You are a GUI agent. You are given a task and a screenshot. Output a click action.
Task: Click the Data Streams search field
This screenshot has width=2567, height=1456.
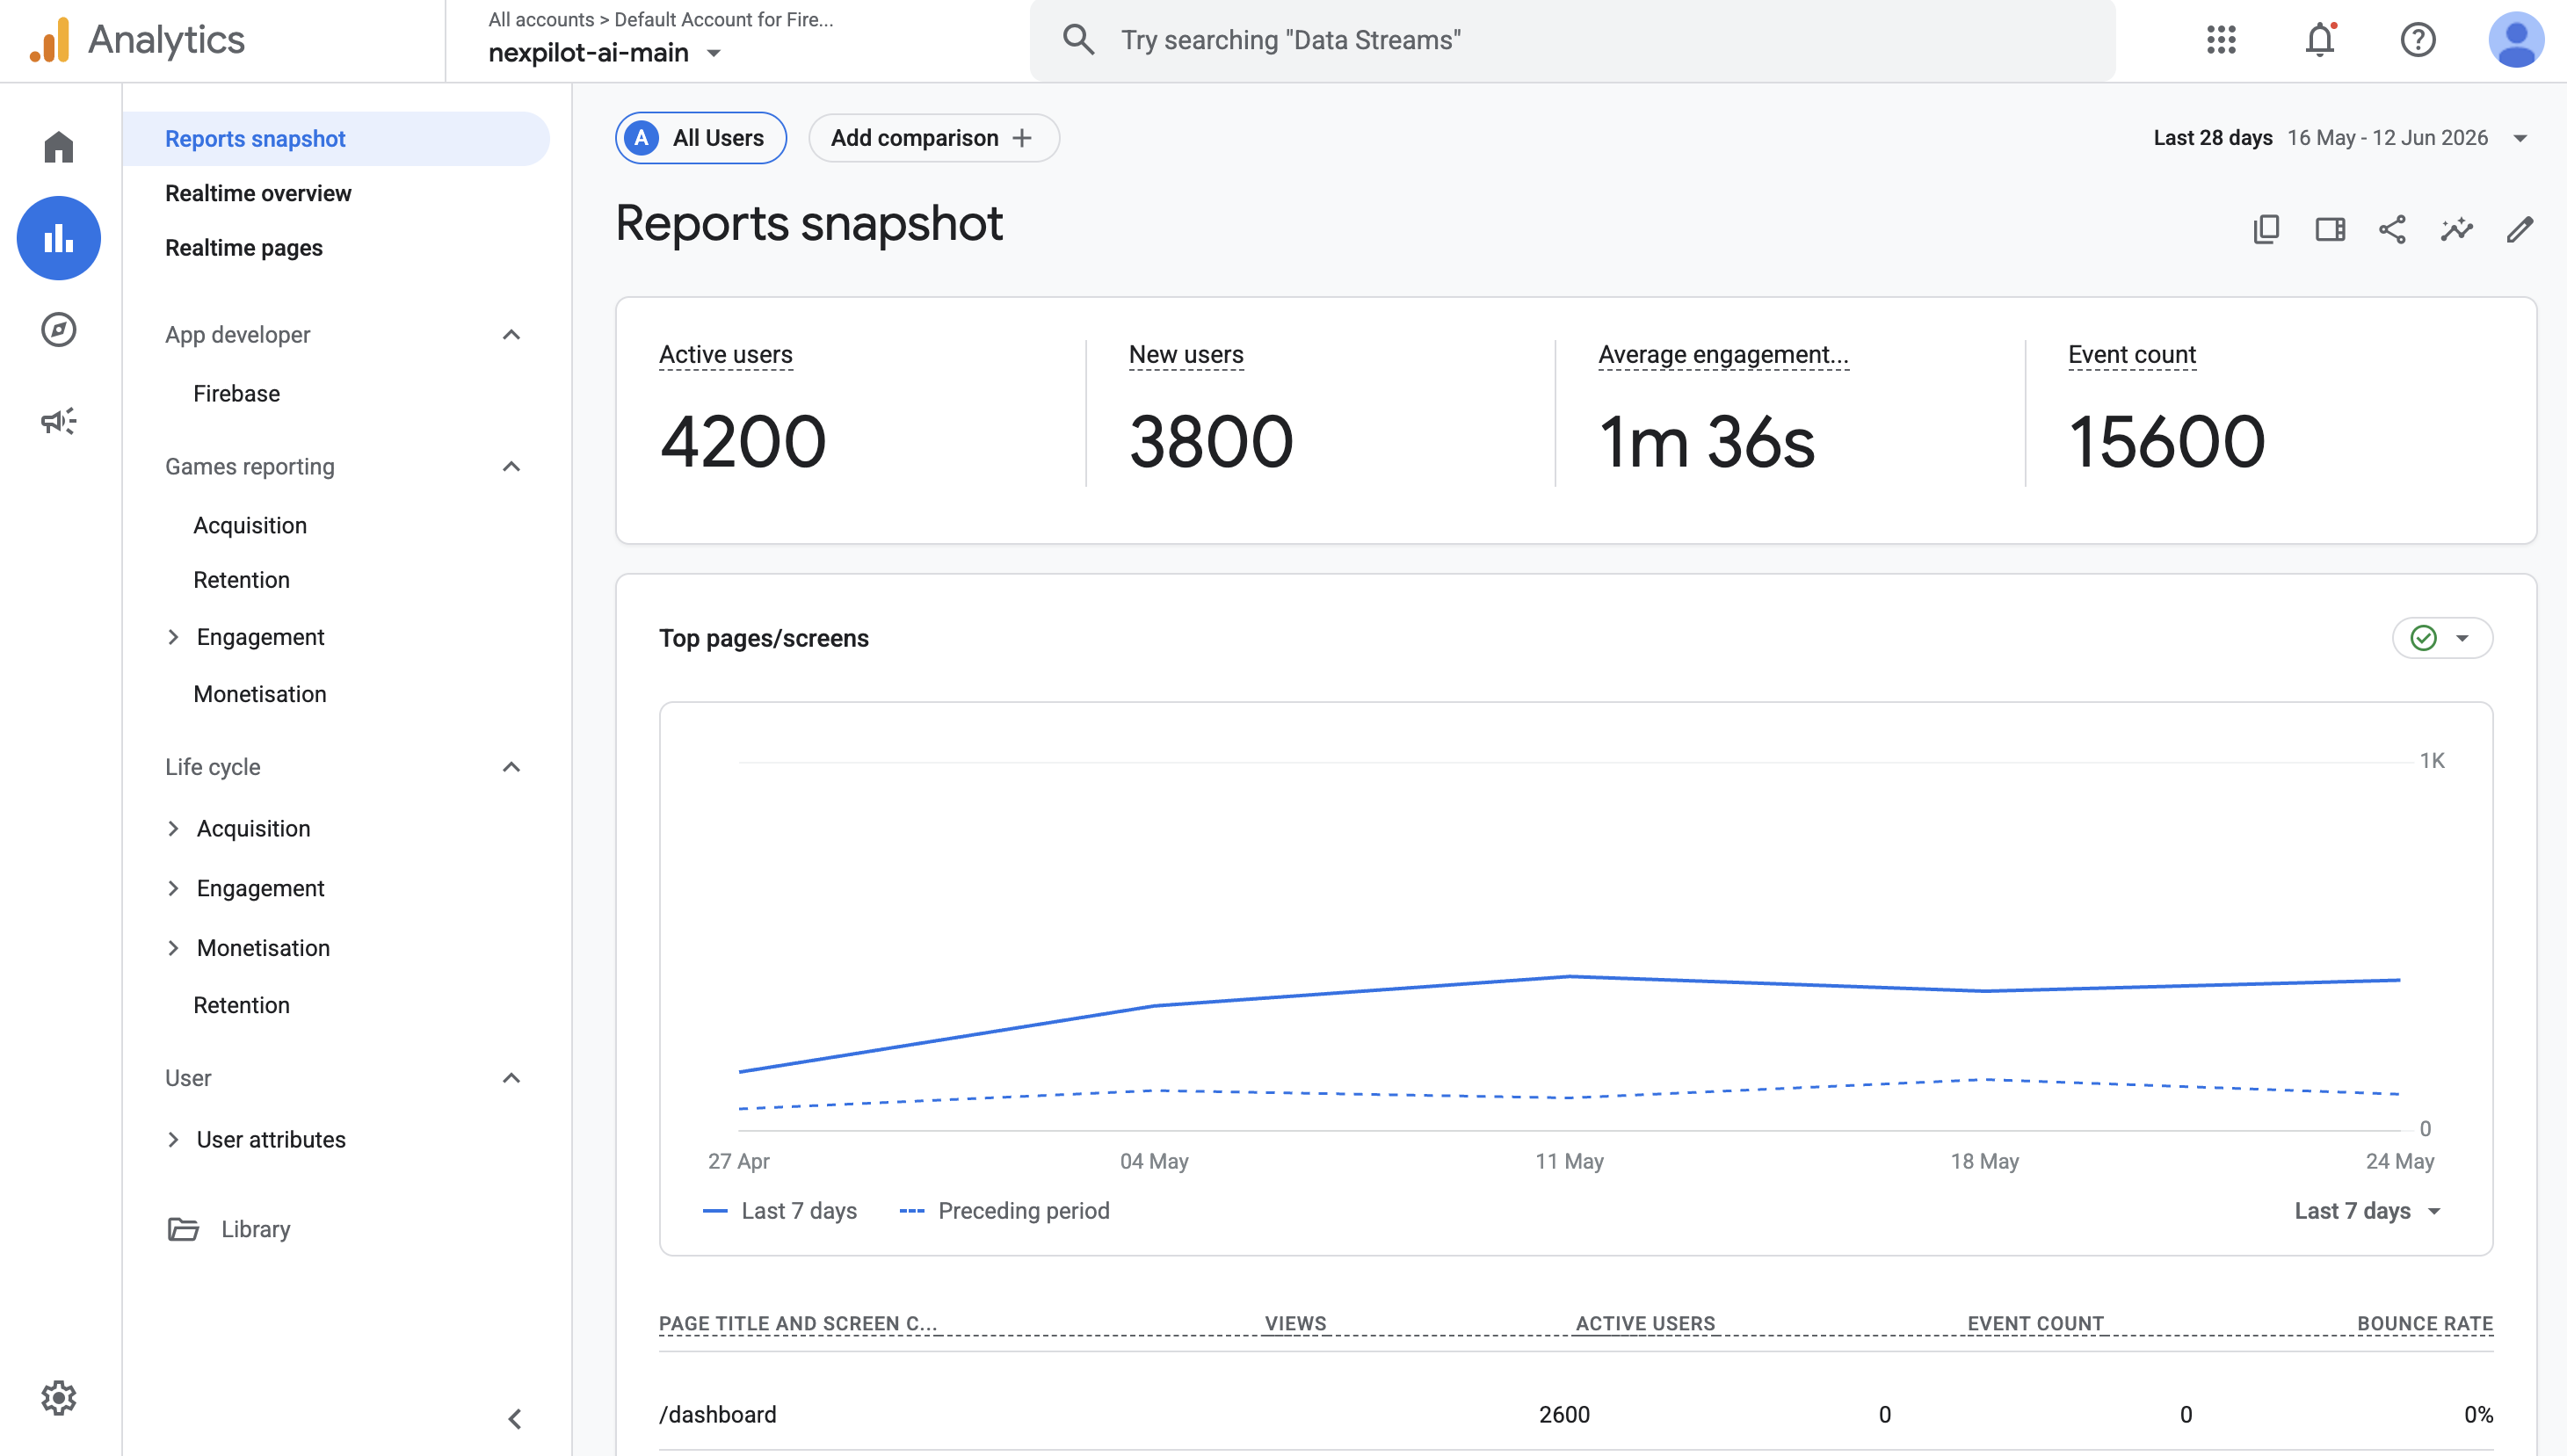pos(1572,40)
